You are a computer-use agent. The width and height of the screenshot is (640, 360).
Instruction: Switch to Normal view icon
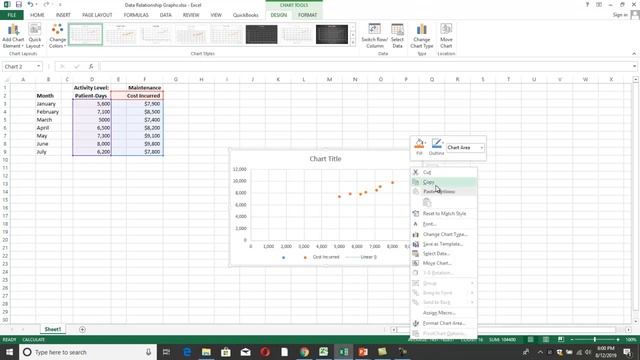point(530,340)
